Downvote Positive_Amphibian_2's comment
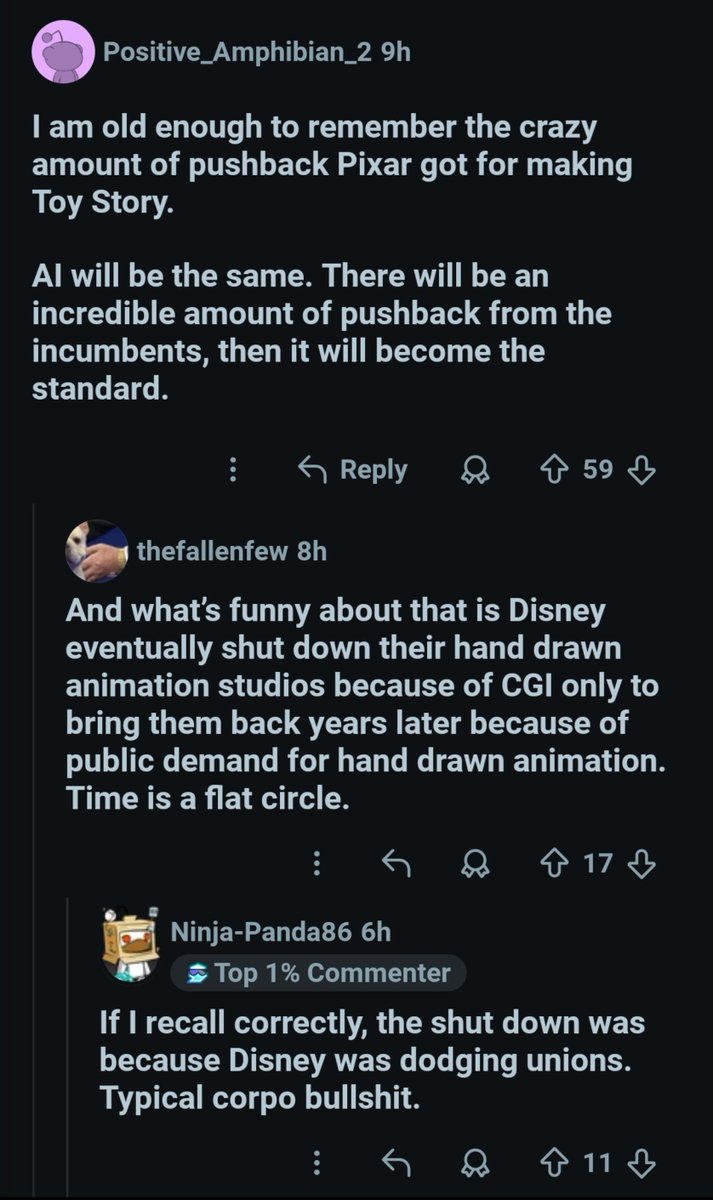 (642, 470)
